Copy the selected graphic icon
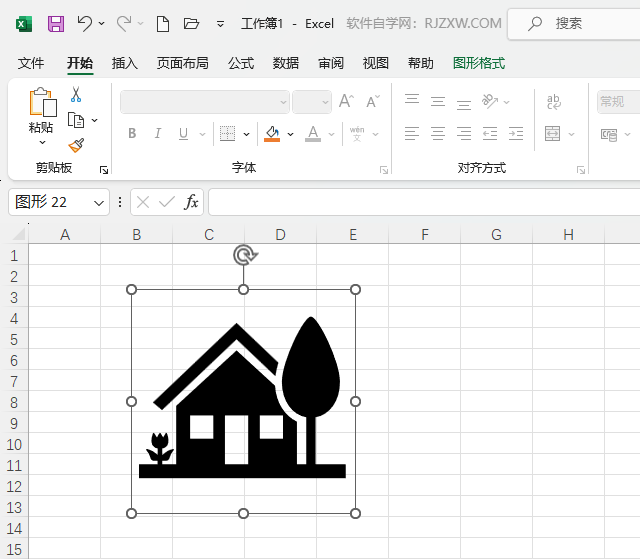Image resolution: width=640 pixels, height=559 pixels. (x=76, y=120)
